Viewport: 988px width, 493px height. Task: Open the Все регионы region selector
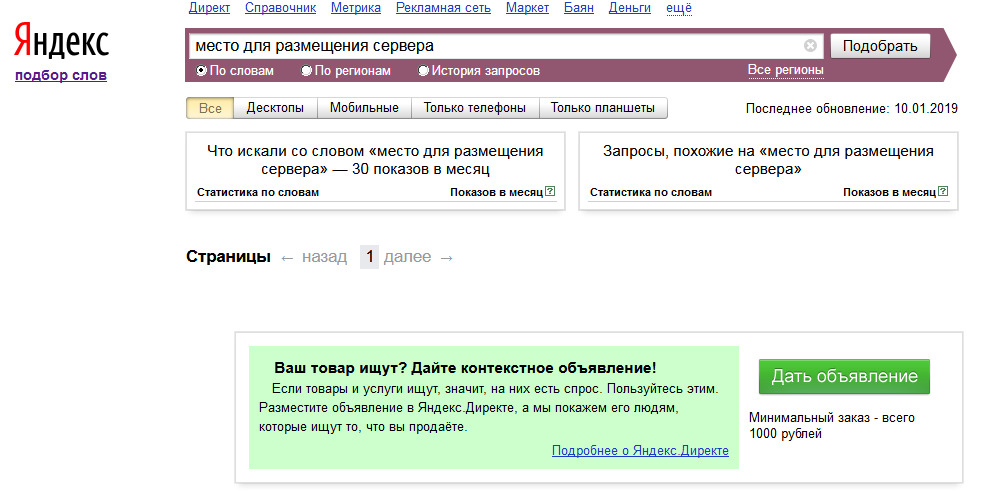coord(786,70)
